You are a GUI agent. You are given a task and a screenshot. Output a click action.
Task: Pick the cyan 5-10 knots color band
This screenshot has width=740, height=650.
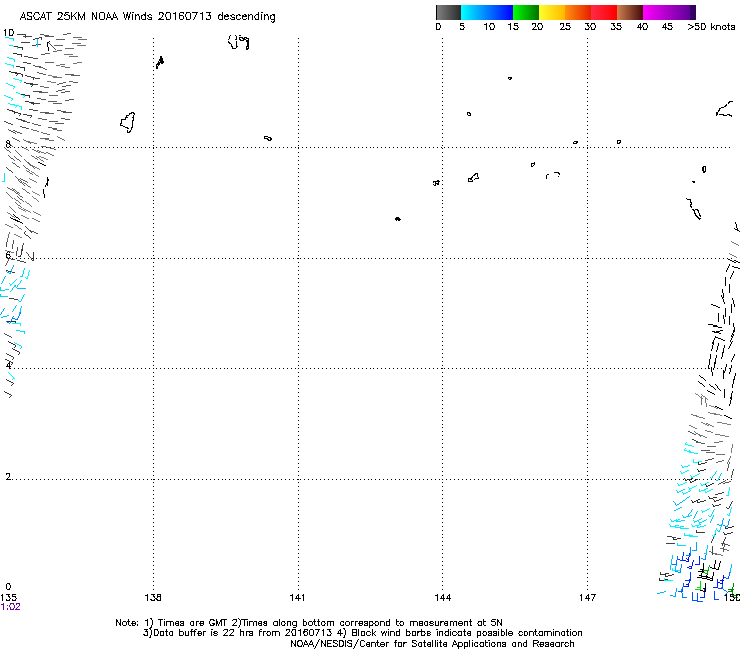[x=474, y=12]
